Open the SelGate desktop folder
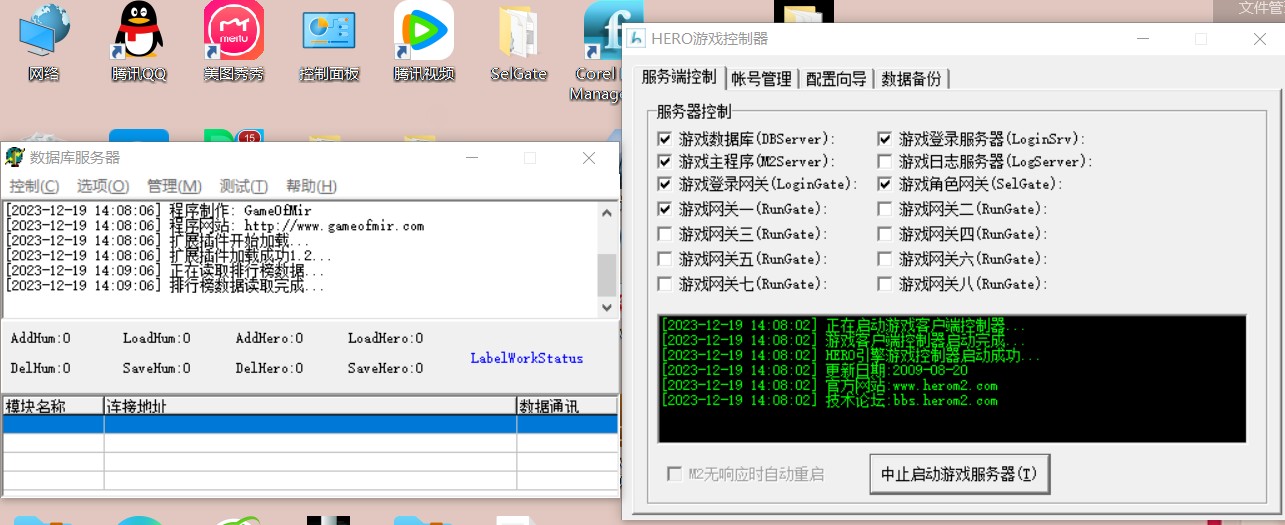The width and height of the screenshot is (1285, 525). coord(518,42)
